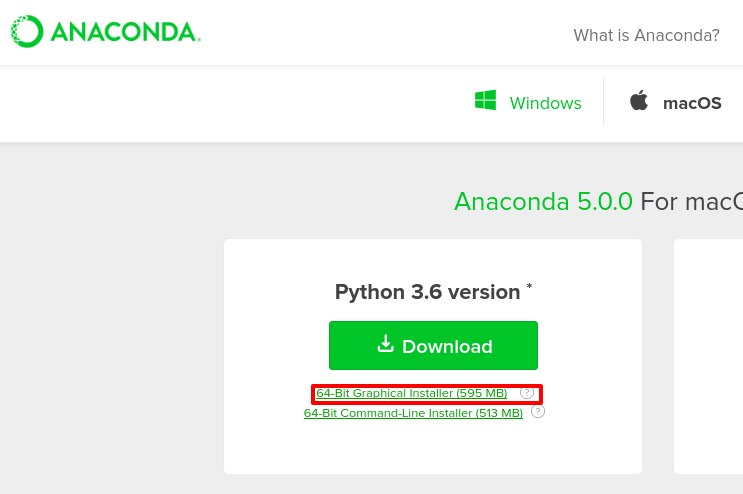The image size is (743, 494).
Task: Click the Windows logo icon
Action: click(x=485, y=100)
